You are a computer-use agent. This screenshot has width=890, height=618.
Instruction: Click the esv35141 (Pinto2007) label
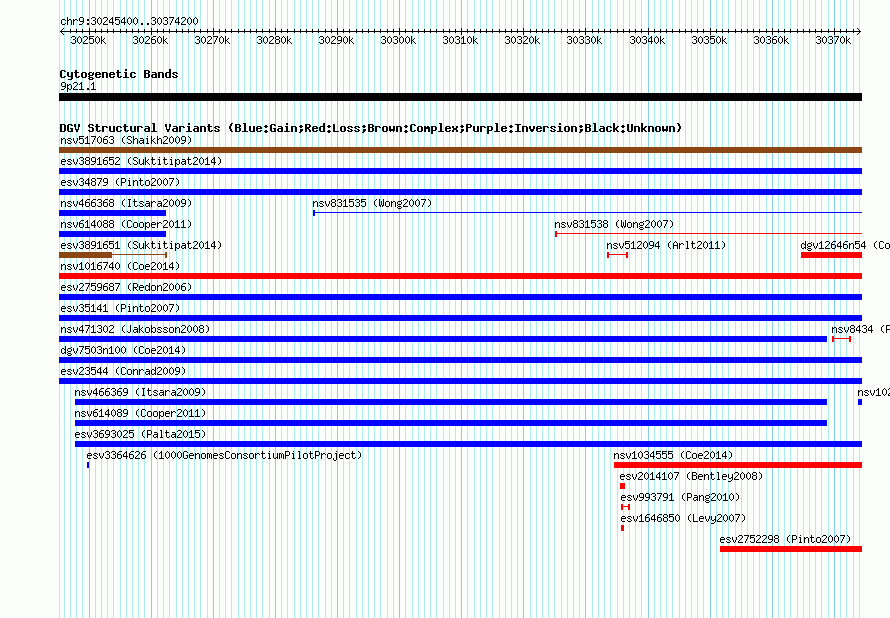tap(120, 308)
